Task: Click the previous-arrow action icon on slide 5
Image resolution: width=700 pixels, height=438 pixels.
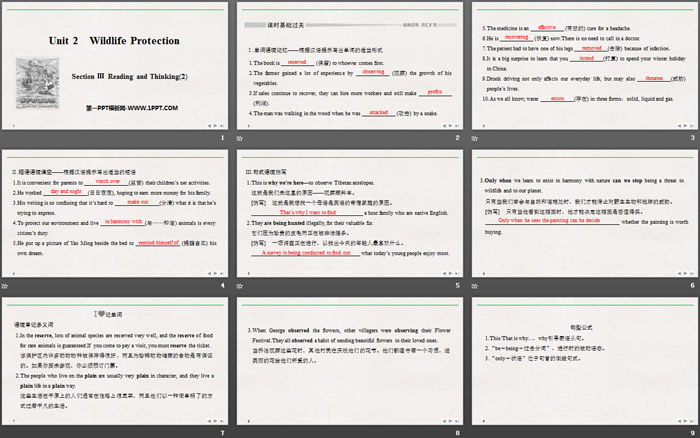Action: click(444, 273)
